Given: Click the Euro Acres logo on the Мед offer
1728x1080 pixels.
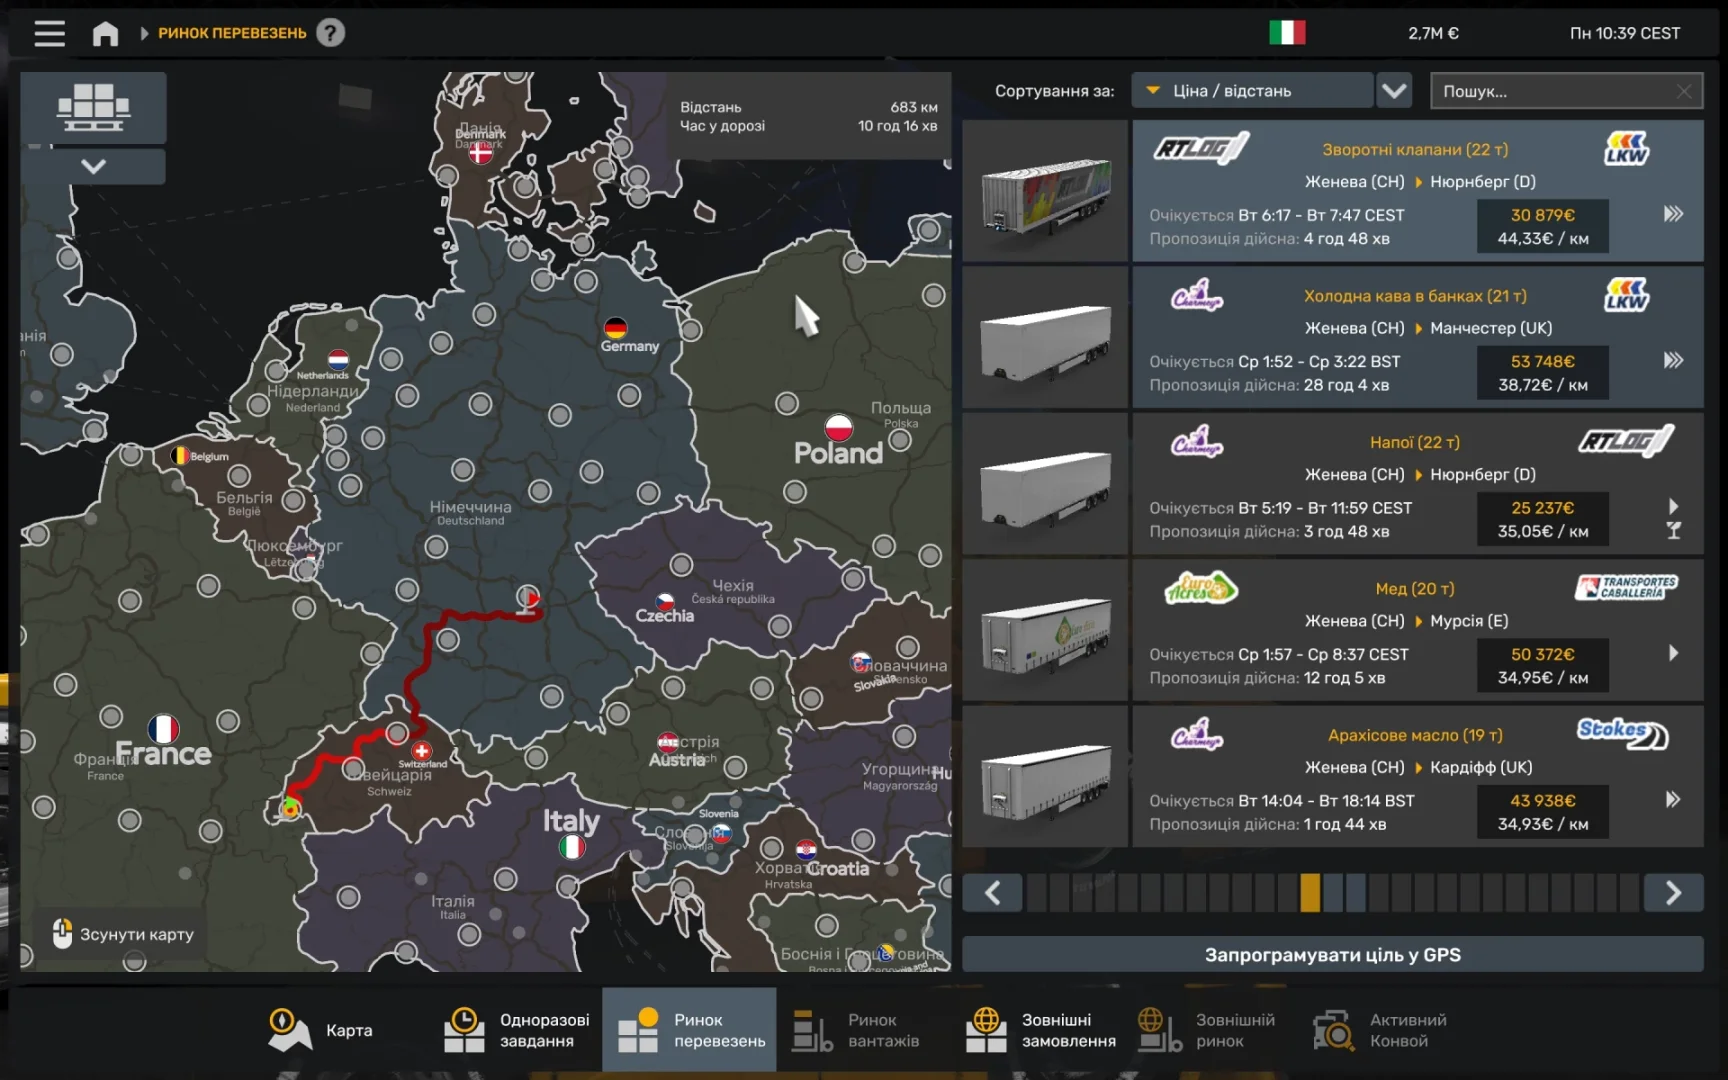Looking at the screenshot, I should pyautogui.click(x=1200, y=588).
